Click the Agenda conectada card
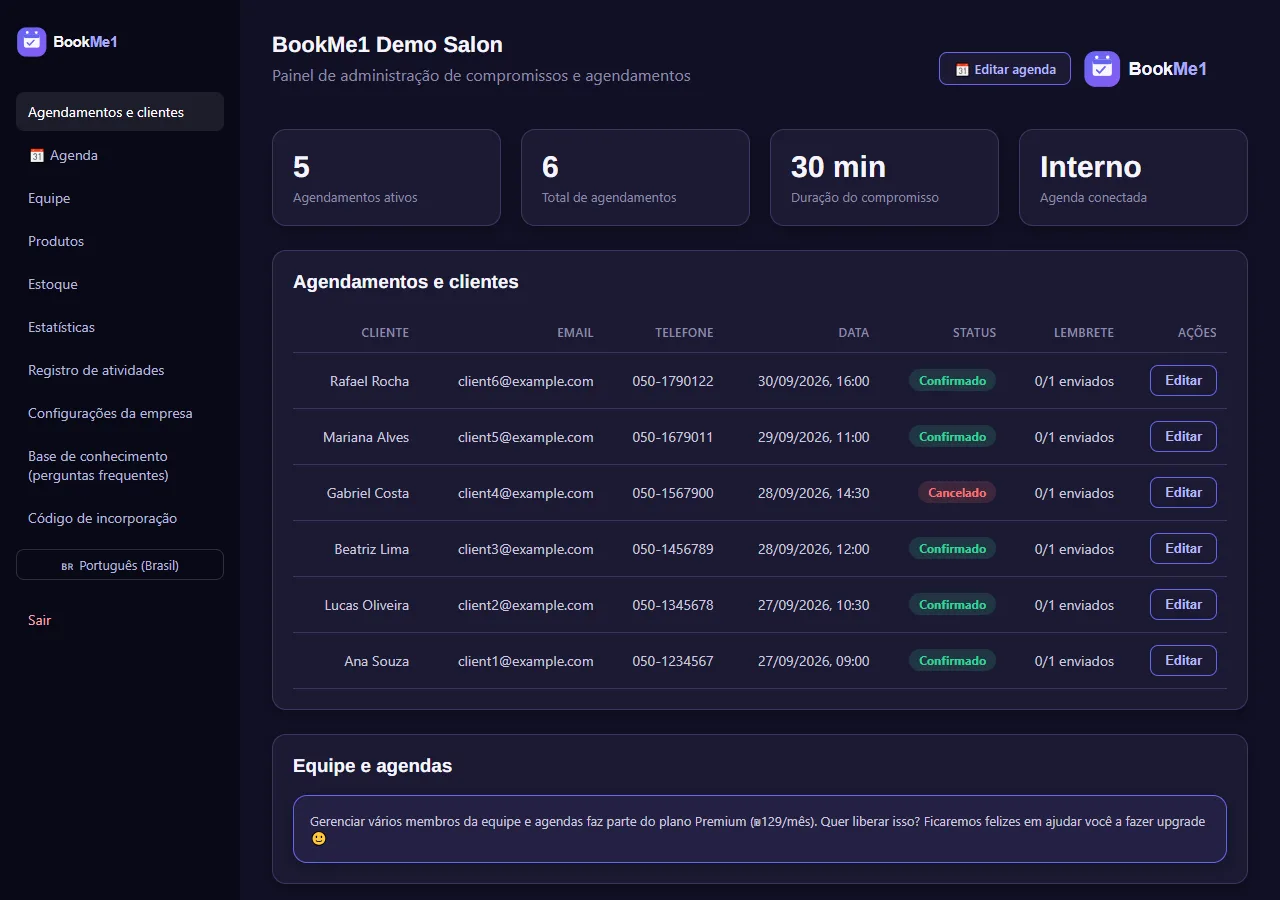Screen dimensions: 1280x900 [1133, 177]
